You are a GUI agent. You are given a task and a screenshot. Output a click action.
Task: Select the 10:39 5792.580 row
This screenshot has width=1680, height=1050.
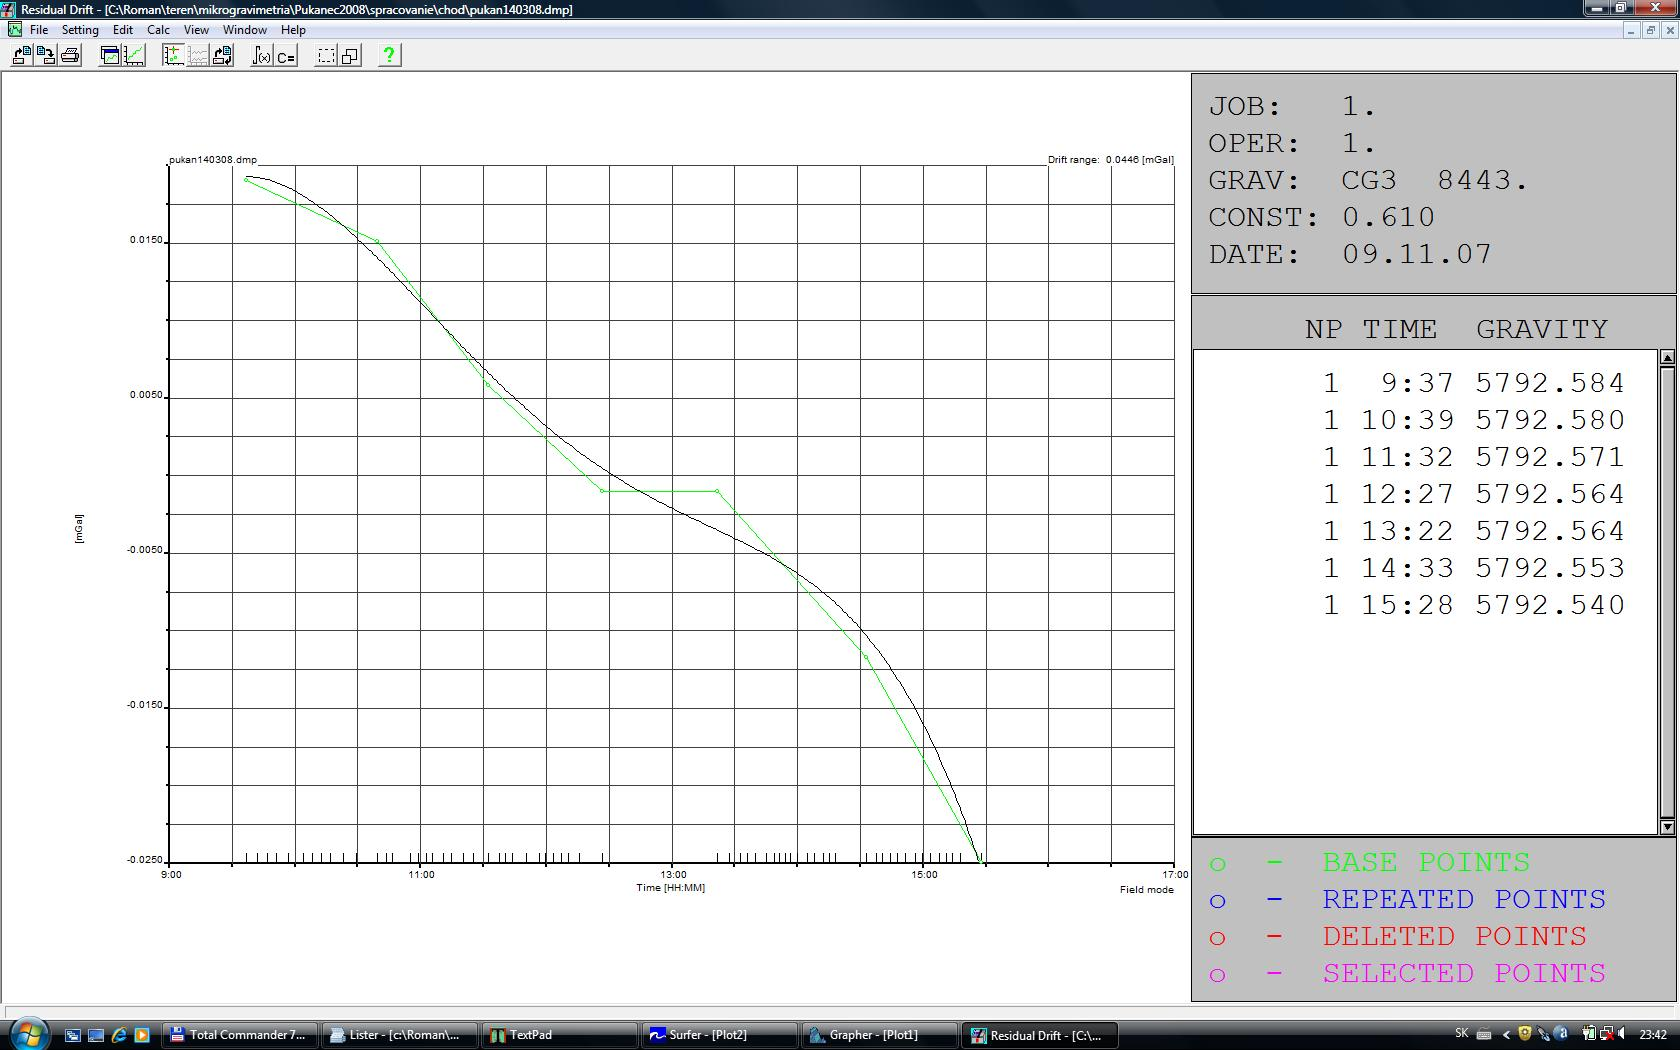click(1474, 420)
